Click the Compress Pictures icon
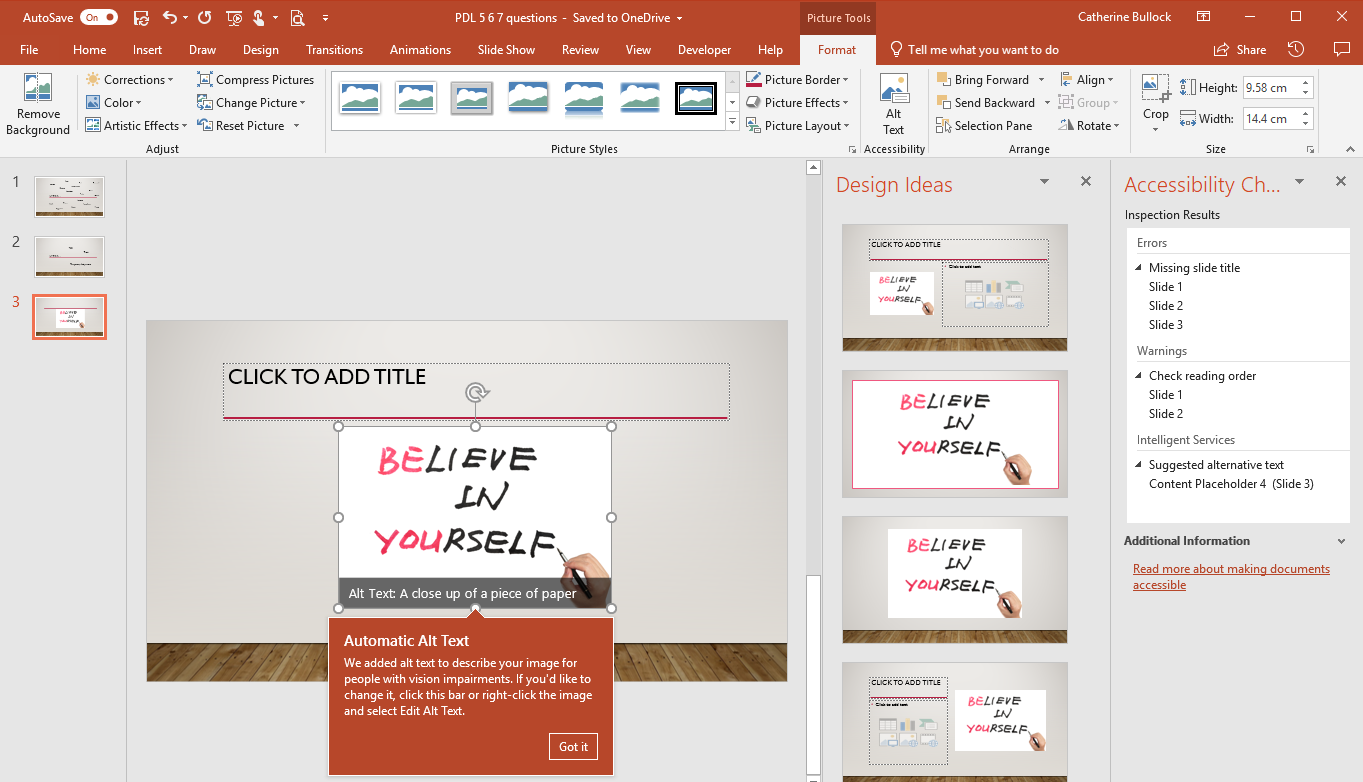Screen dimensions: 1363x782 [203, 78]
